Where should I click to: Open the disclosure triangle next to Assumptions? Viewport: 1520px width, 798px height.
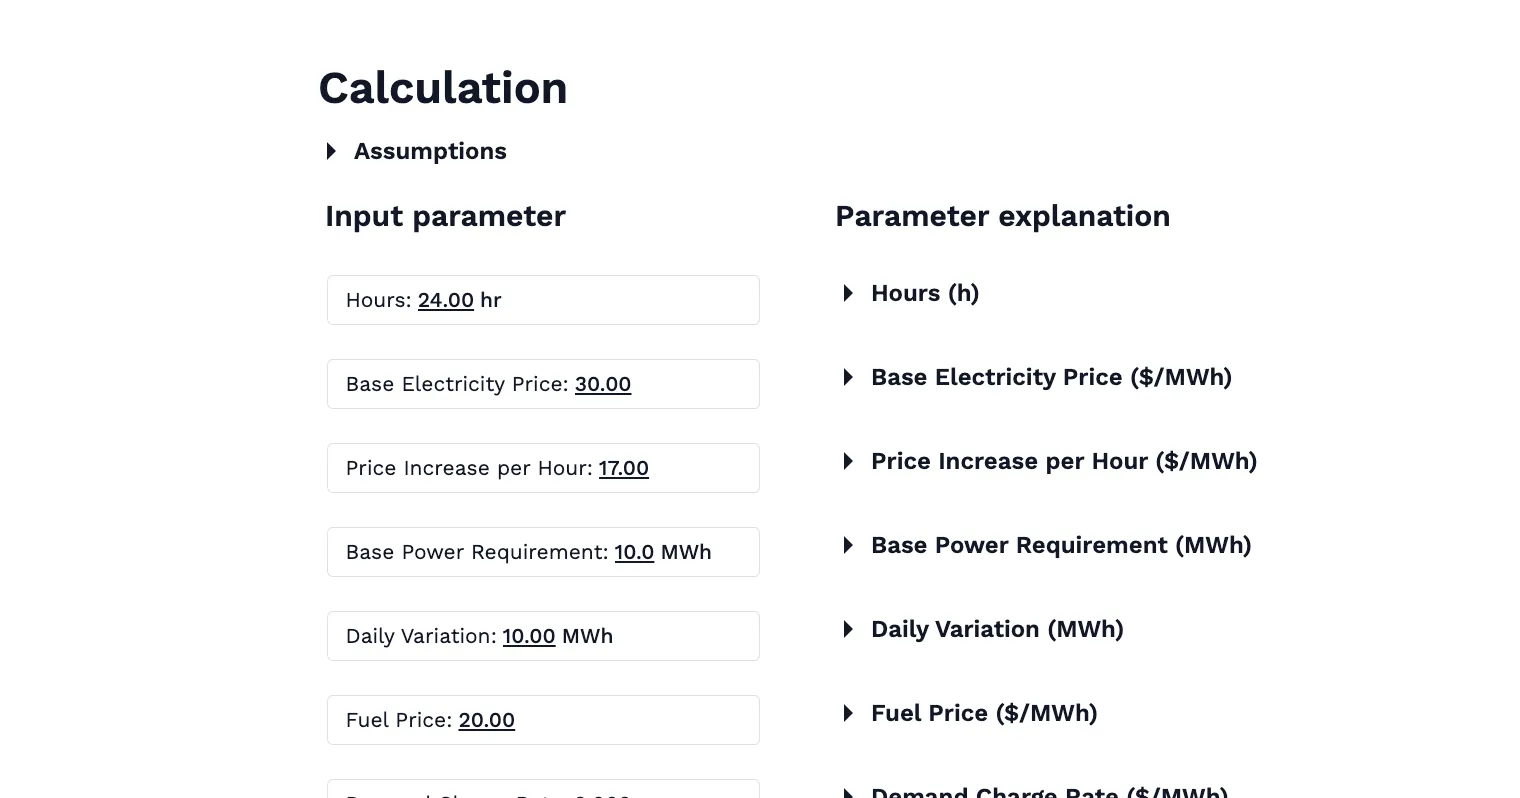coord(331,151)
